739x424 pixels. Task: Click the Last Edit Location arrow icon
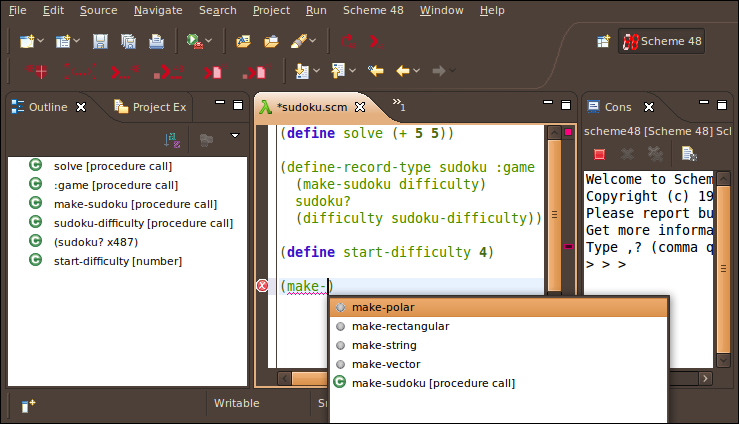click(x=376, y=71)
